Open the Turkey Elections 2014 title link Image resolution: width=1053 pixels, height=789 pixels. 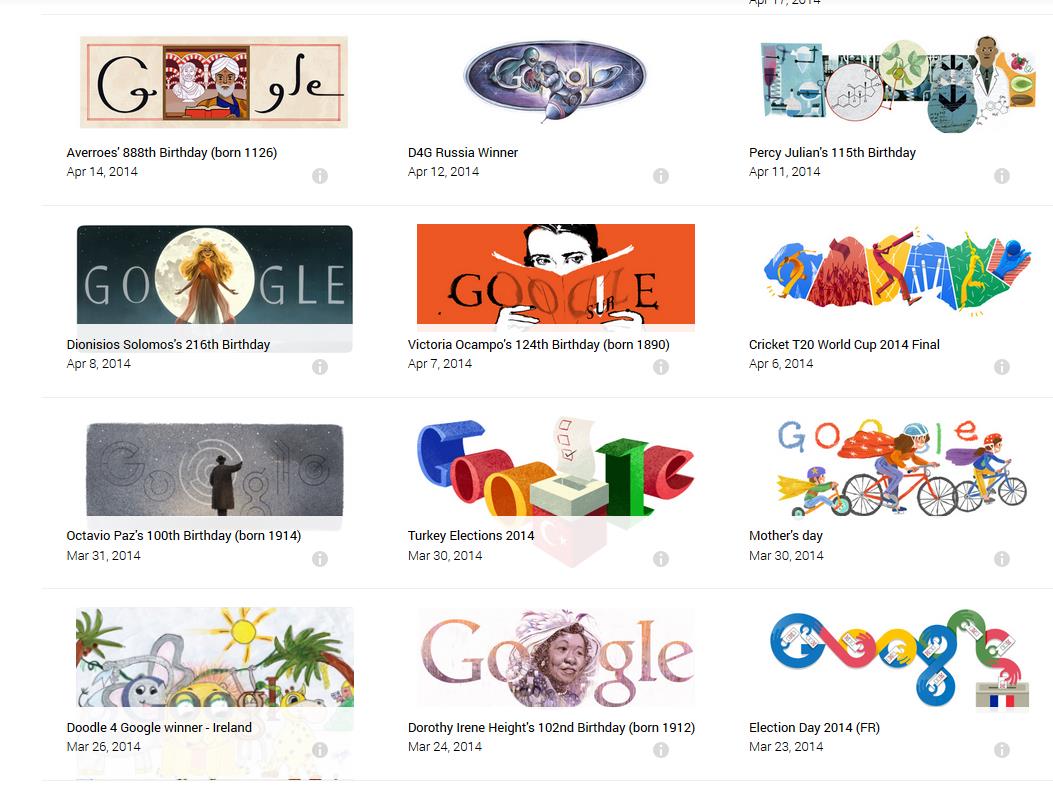click(471, 535)
